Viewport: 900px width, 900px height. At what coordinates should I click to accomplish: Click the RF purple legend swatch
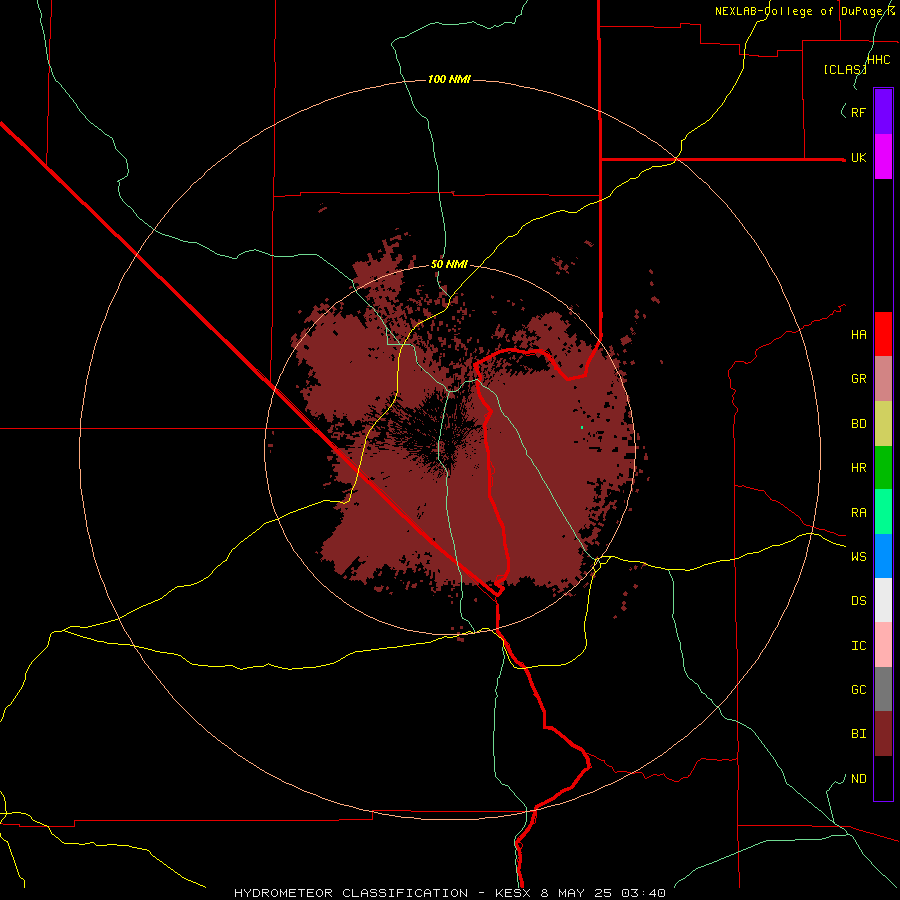click(x=883, y=111)
